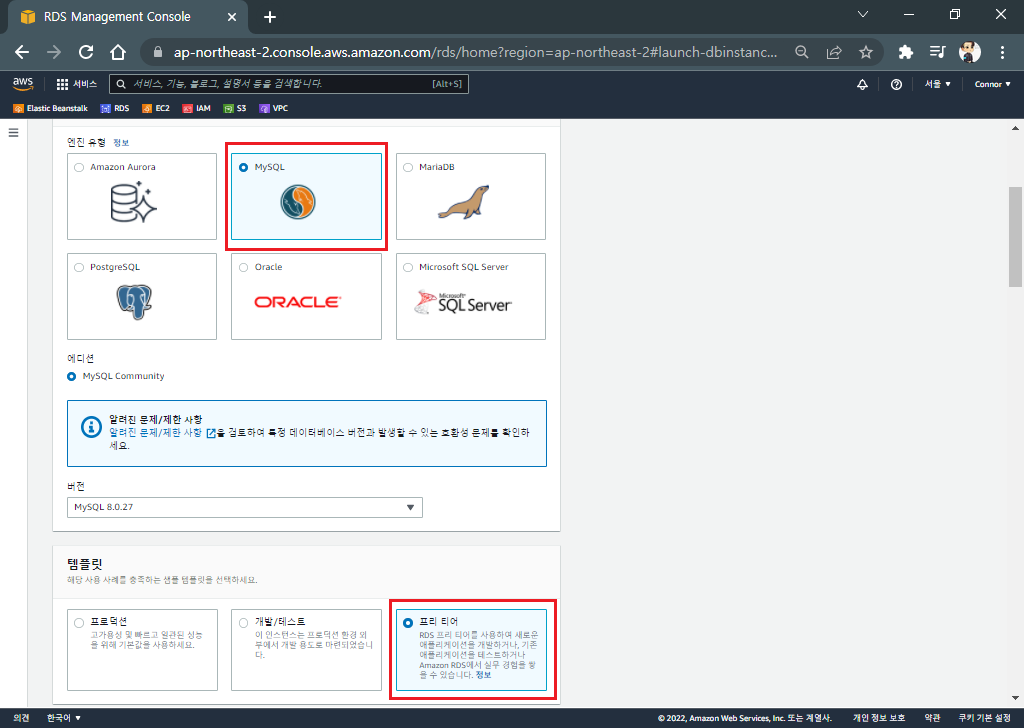Click the Microsoft SQL Server card logo

[x=463, y=302]
